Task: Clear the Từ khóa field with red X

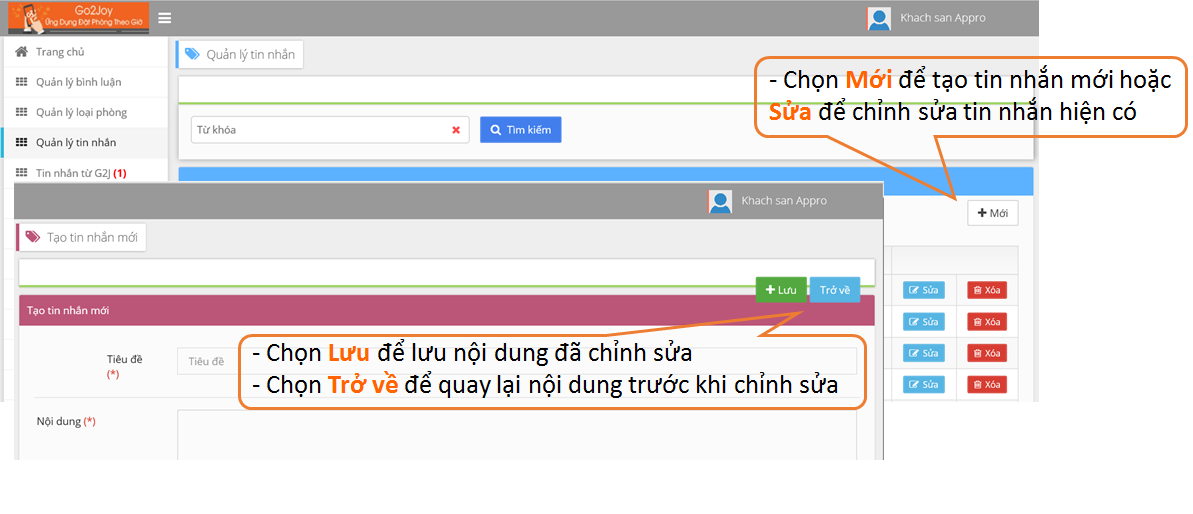Action: pos(456,130)
